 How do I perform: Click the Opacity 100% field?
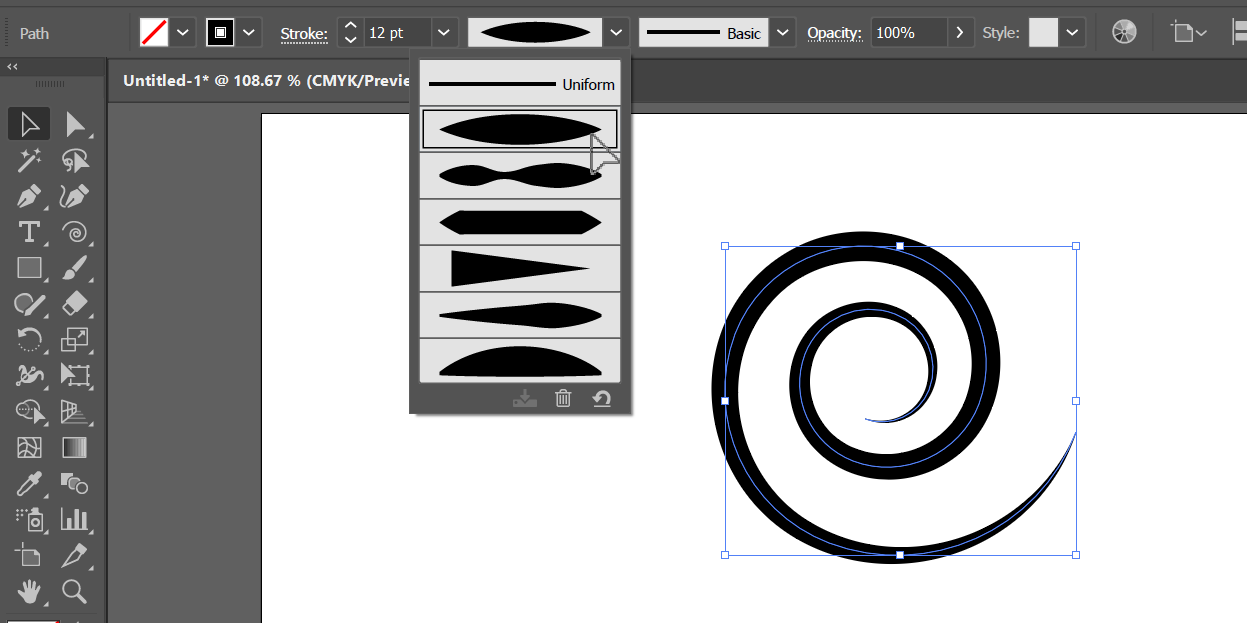(x=908, y=33)
